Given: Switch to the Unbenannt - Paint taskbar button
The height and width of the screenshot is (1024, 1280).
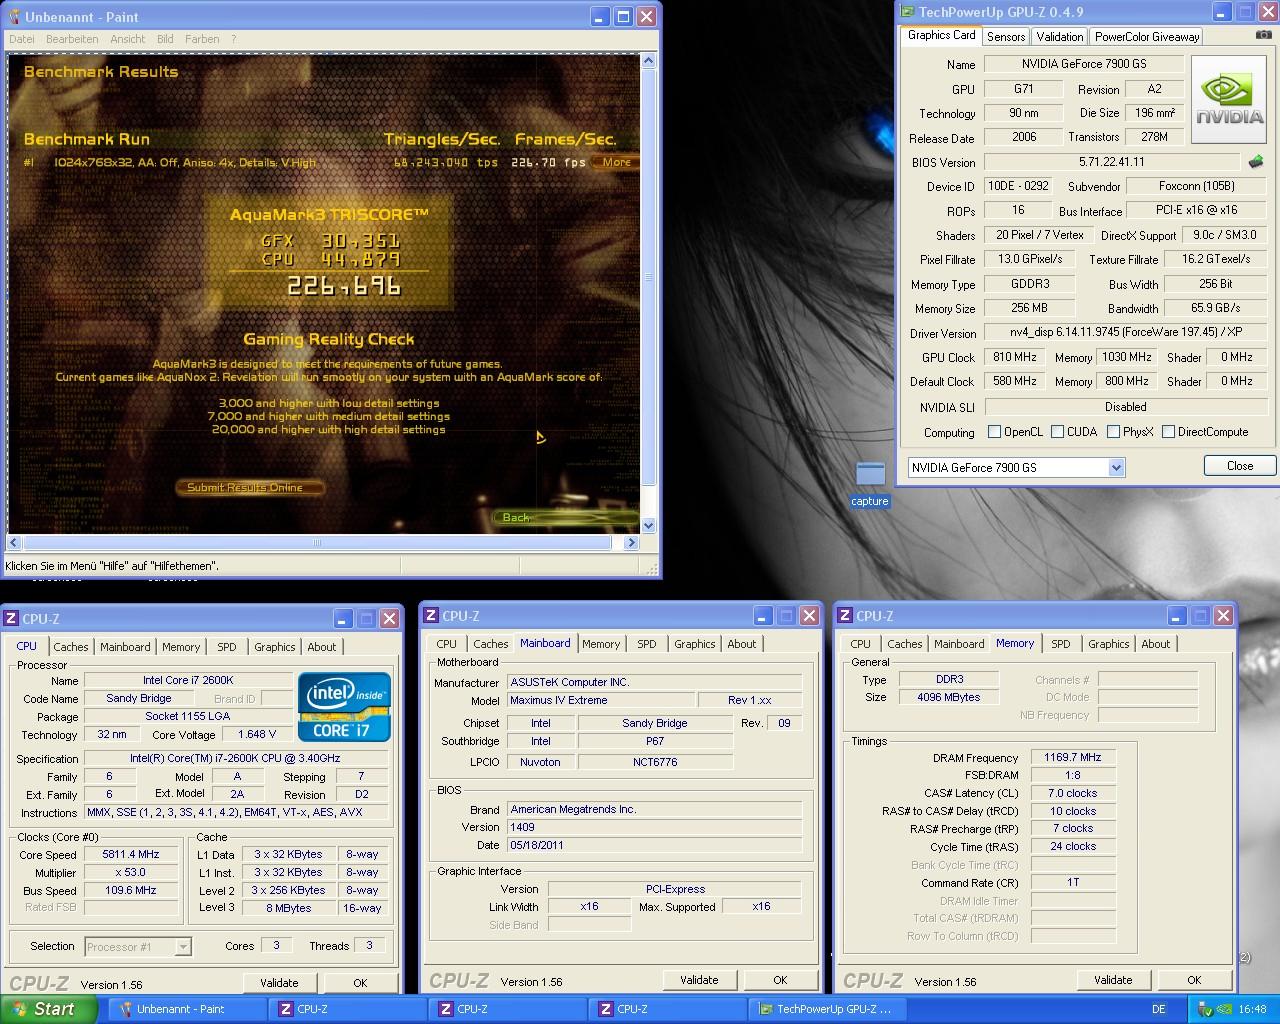Looking at the screenshot, I should point(185,1009).
